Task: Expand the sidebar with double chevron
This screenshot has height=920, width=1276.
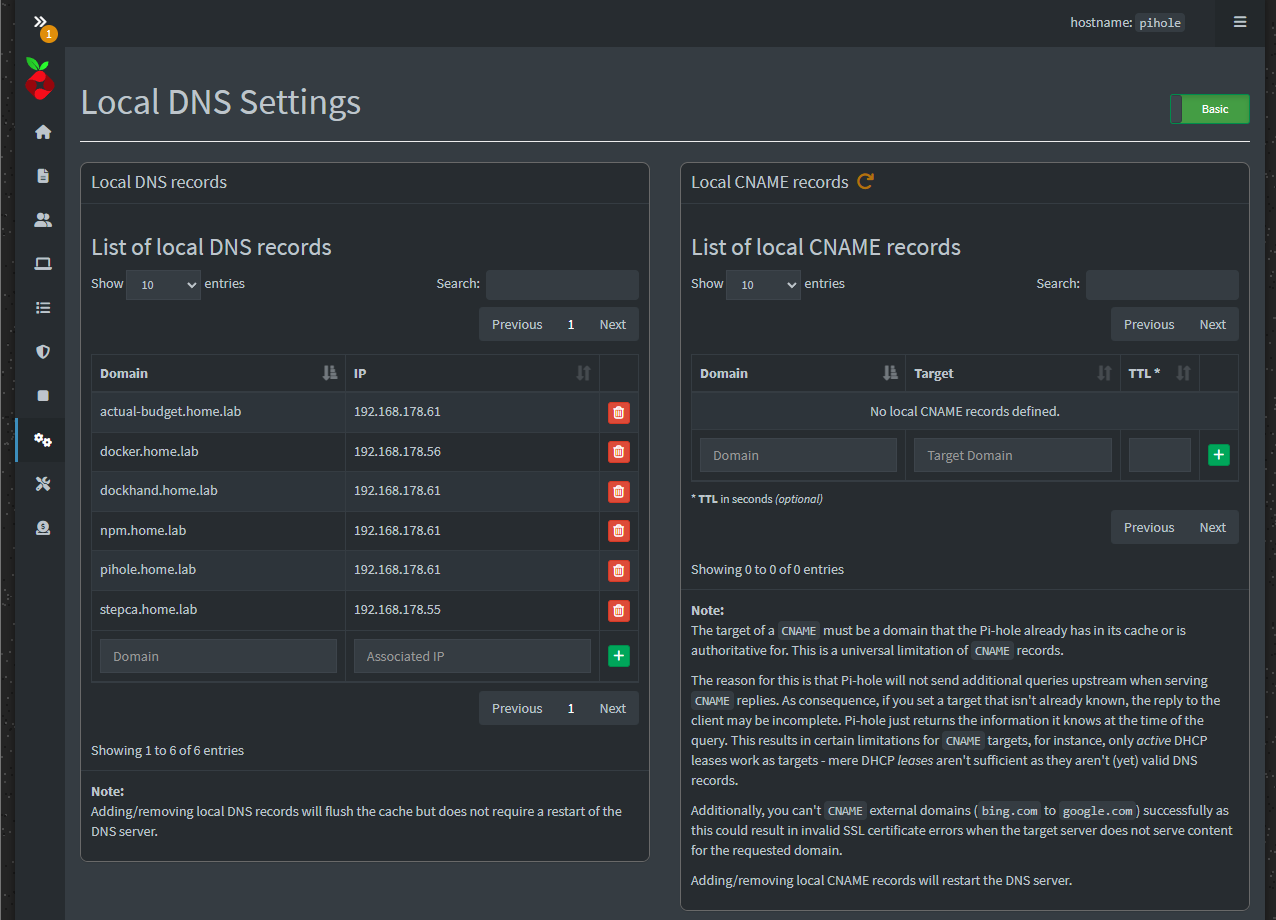Action: (41, 21)
